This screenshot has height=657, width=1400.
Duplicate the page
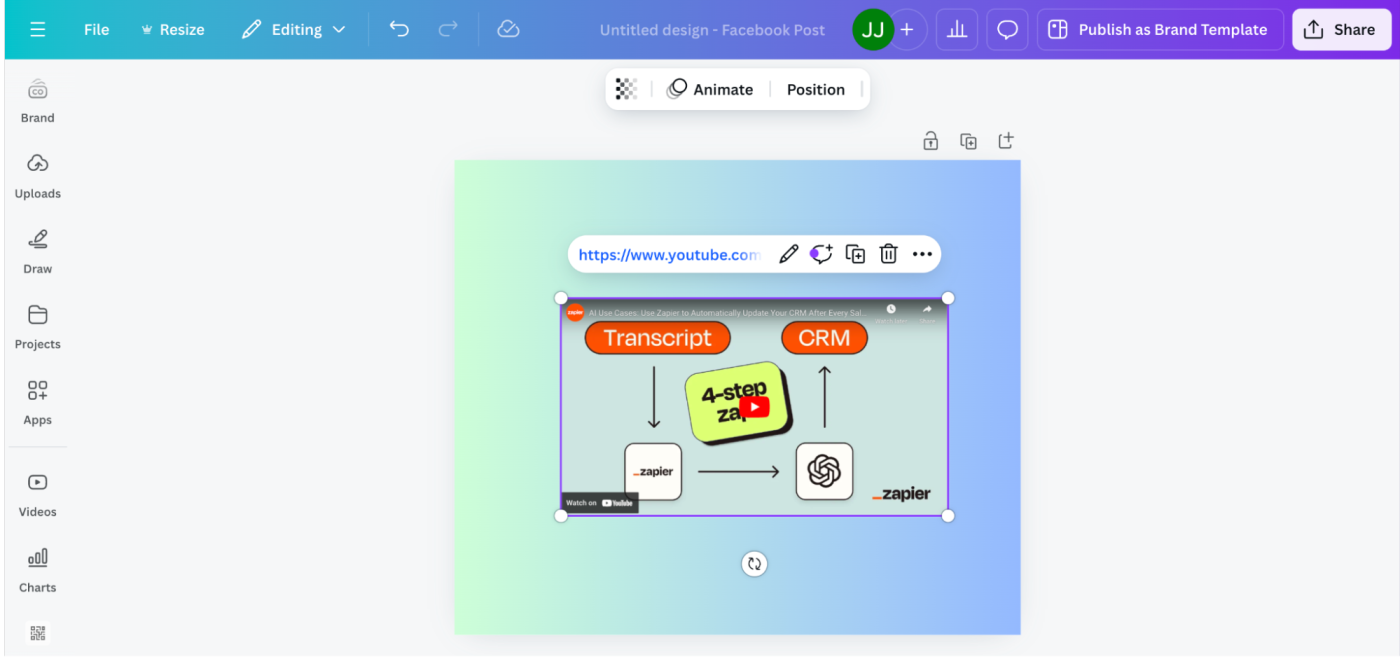(x=968, y=141)
